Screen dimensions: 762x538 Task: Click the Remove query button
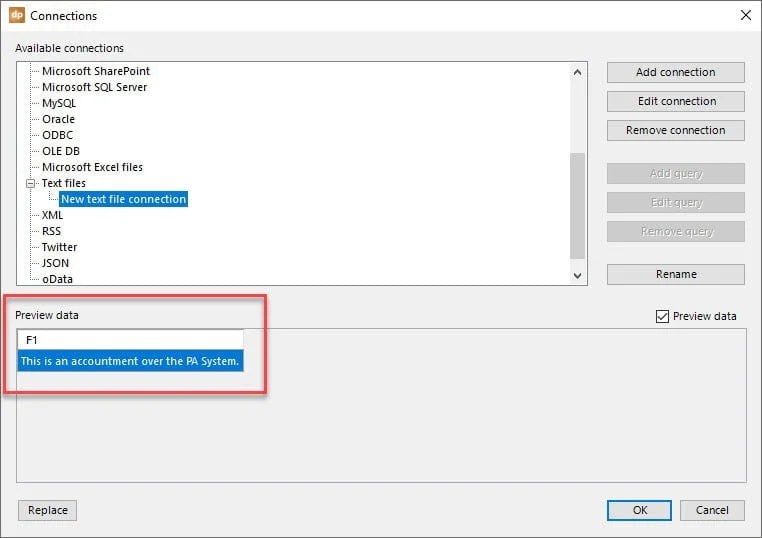675,231
